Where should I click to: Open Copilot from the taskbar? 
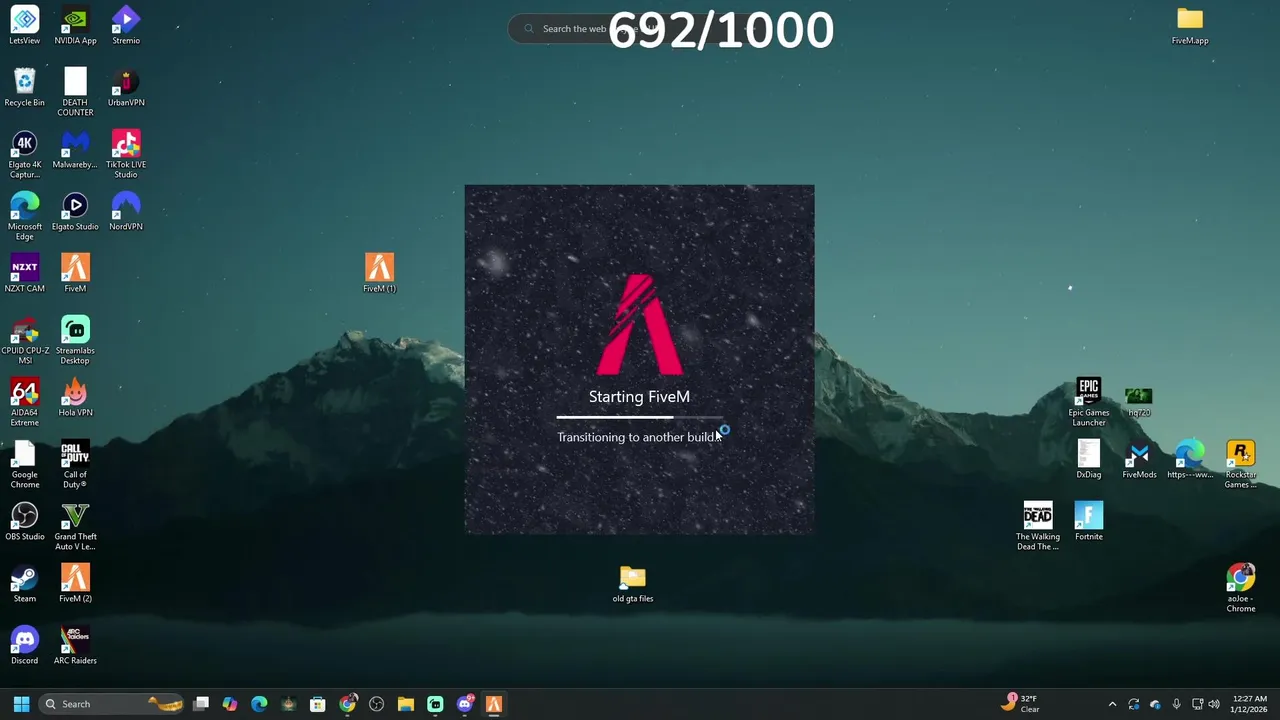(230, 704)
